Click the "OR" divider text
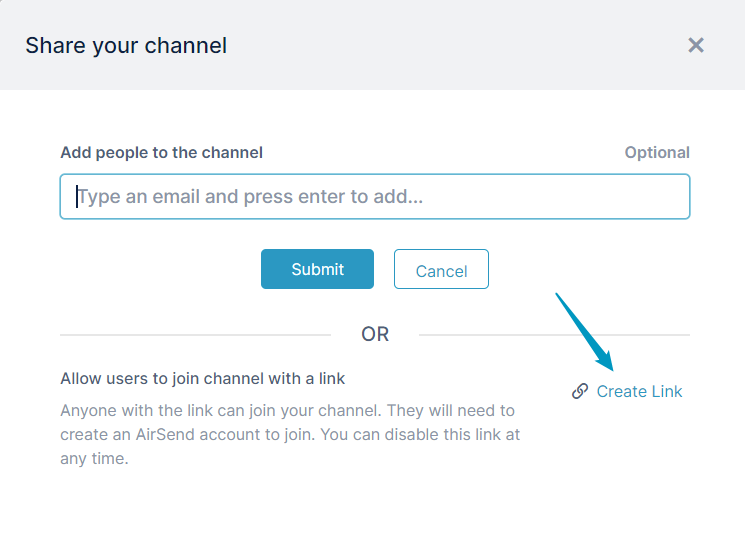 pyautogui.click(x=375, y=334)
